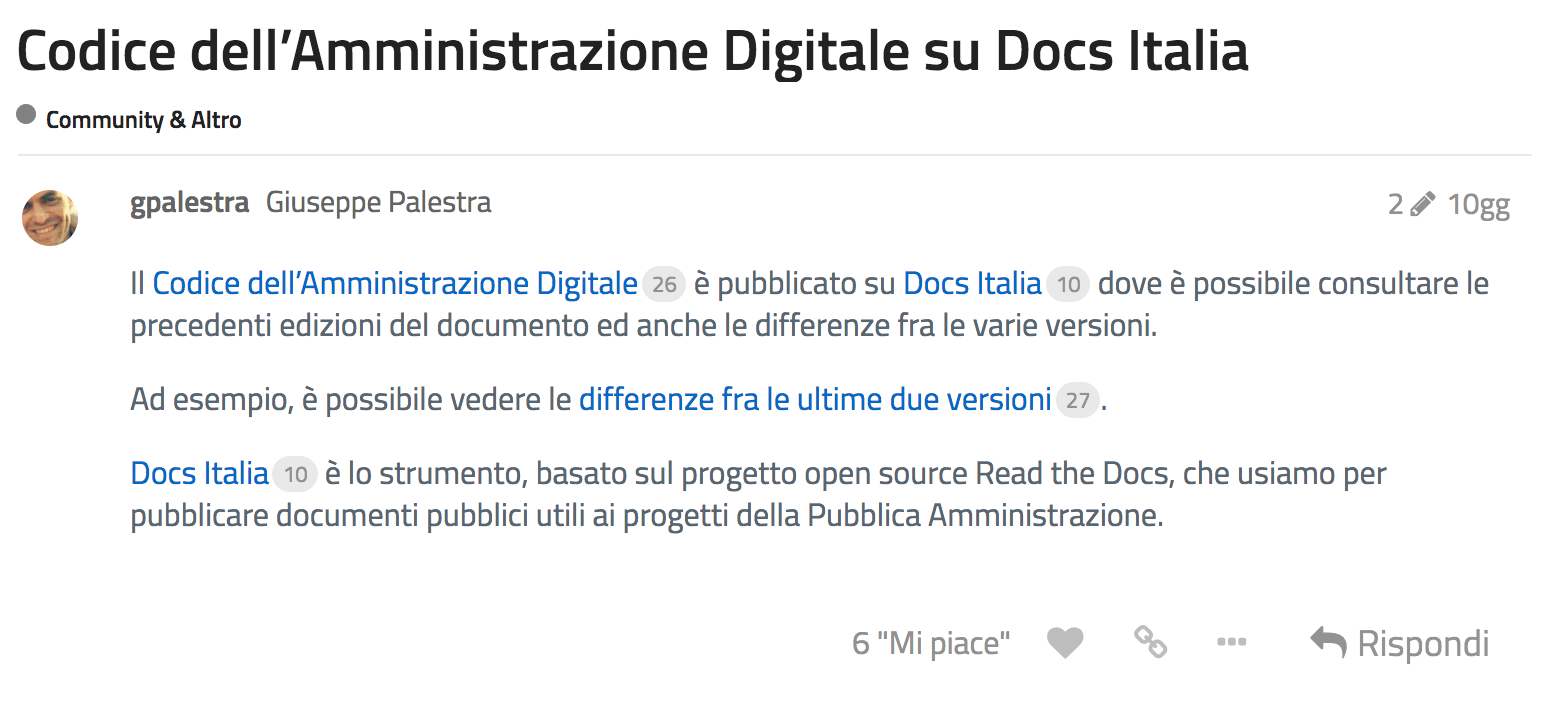Click the Rispondi button
This screenshot has height=714, width=1542.
click(1399, 643)
